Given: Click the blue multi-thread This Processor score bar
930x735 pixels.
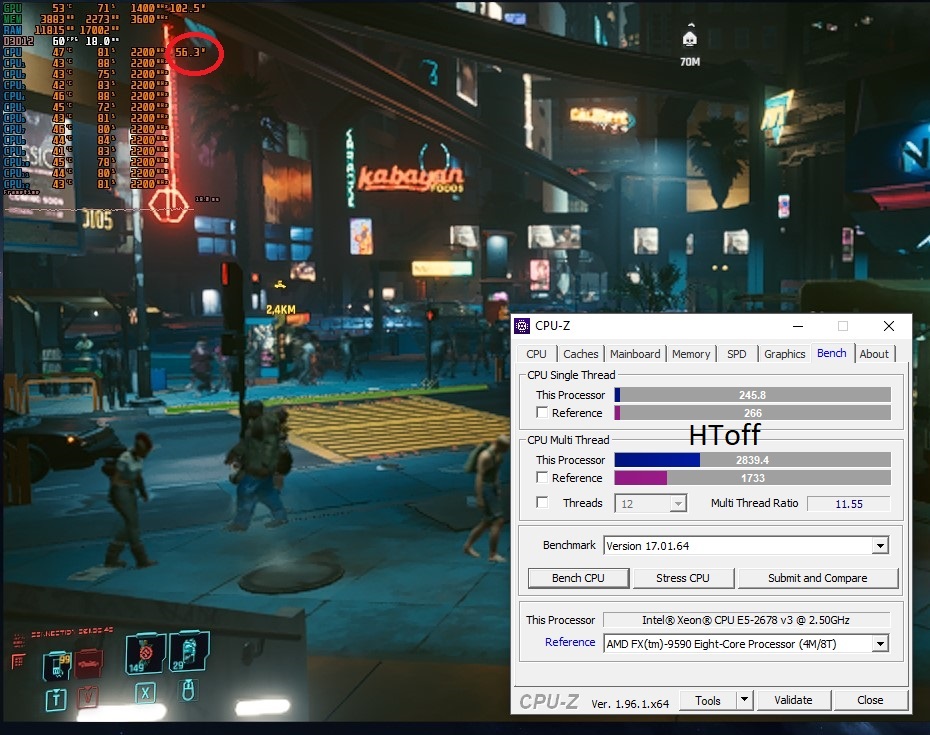Looking at the screenshot, I should coord(657,460).
